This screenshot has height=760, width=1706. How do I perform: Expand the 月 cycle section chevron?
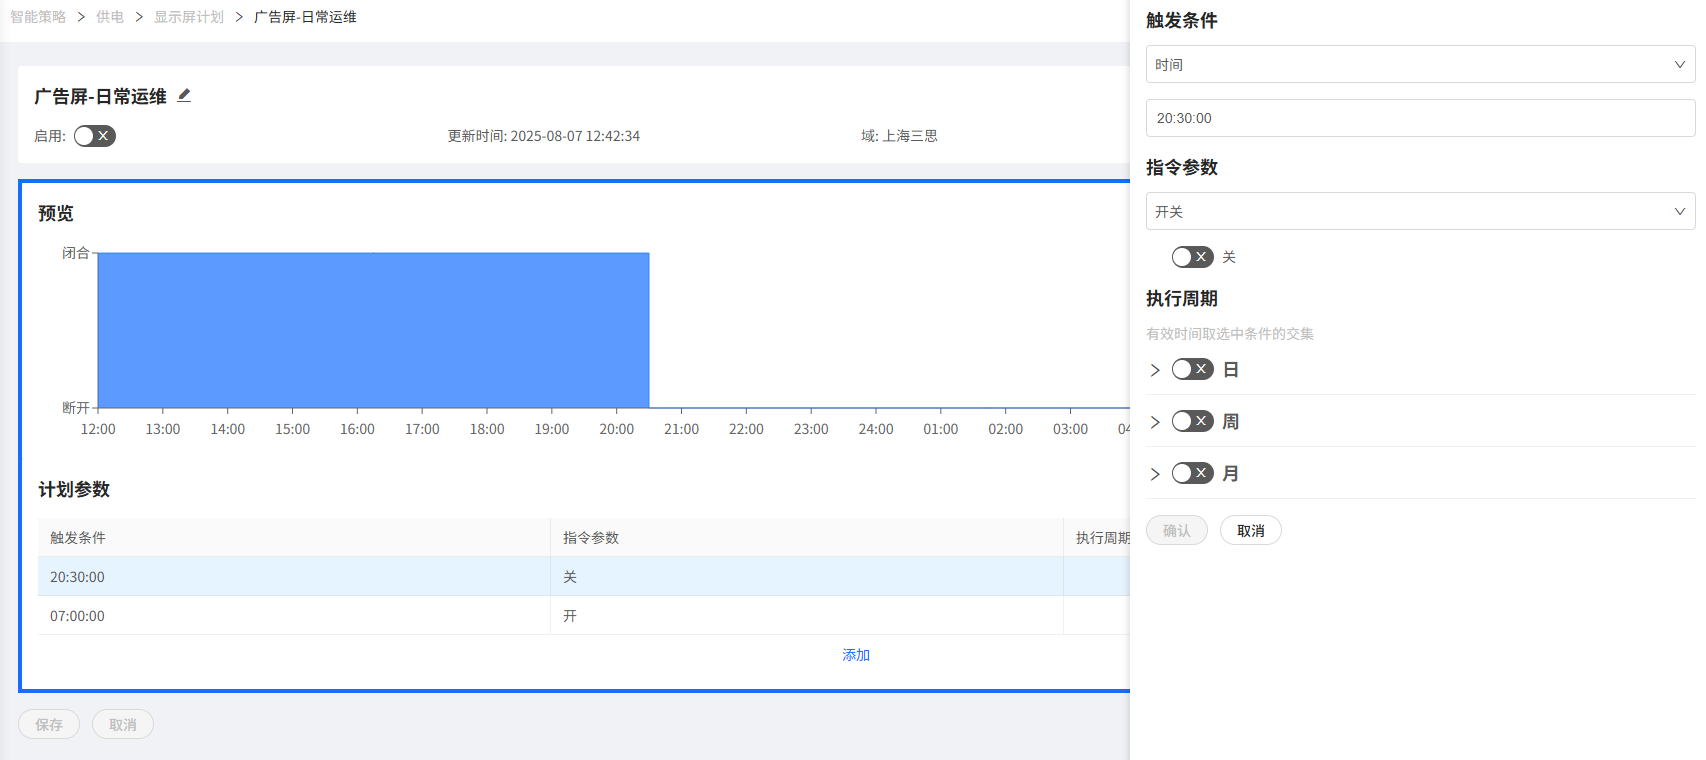tap(1155, 474)
